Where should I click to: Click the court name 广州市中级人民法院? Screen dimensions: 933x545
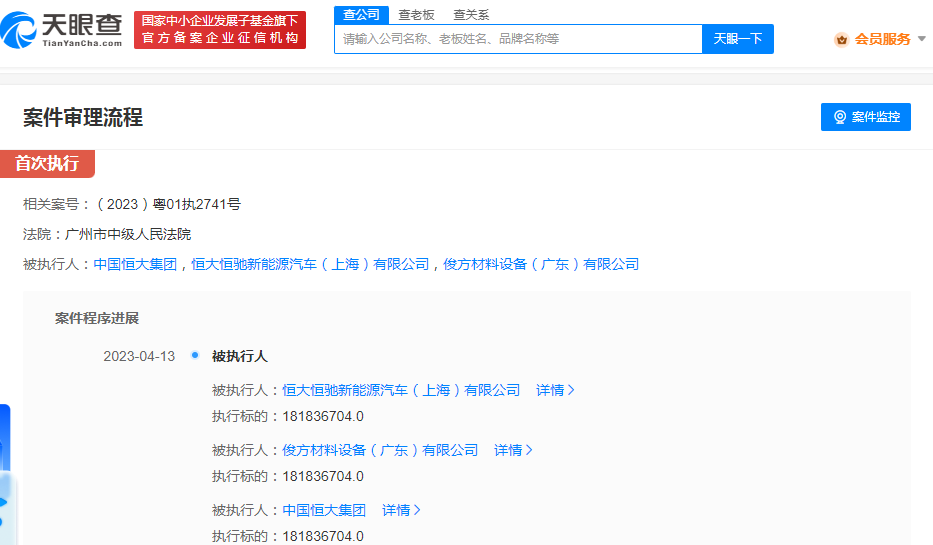point(128,234)
